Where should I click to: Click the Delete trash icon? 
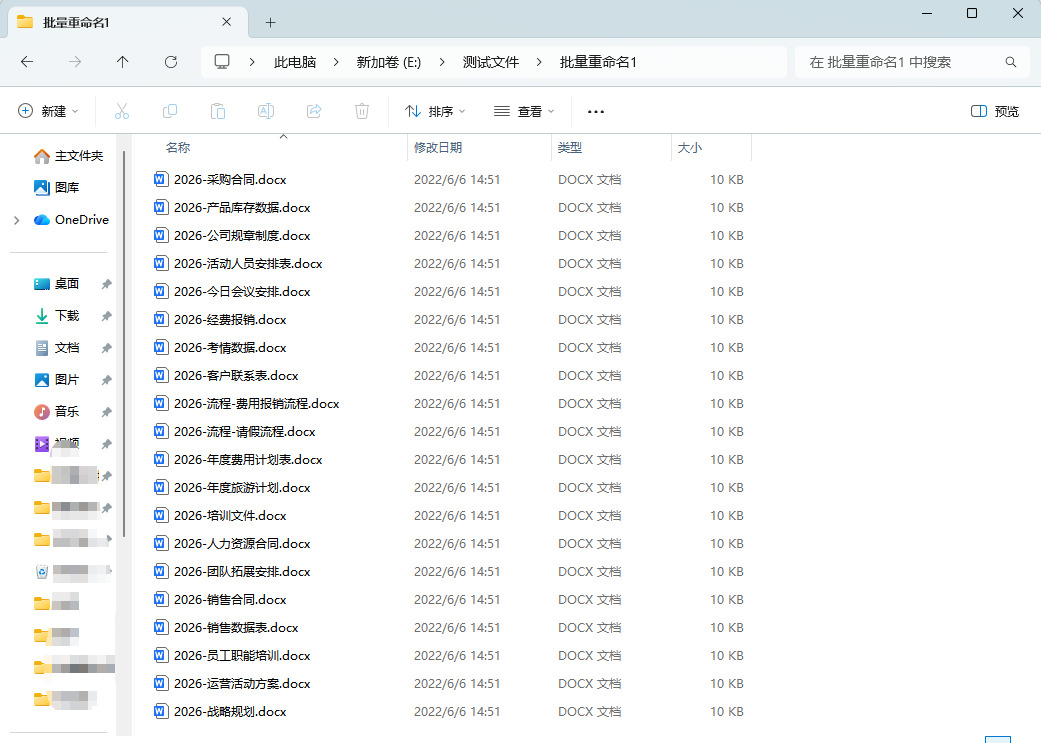(x=362, y=111)
